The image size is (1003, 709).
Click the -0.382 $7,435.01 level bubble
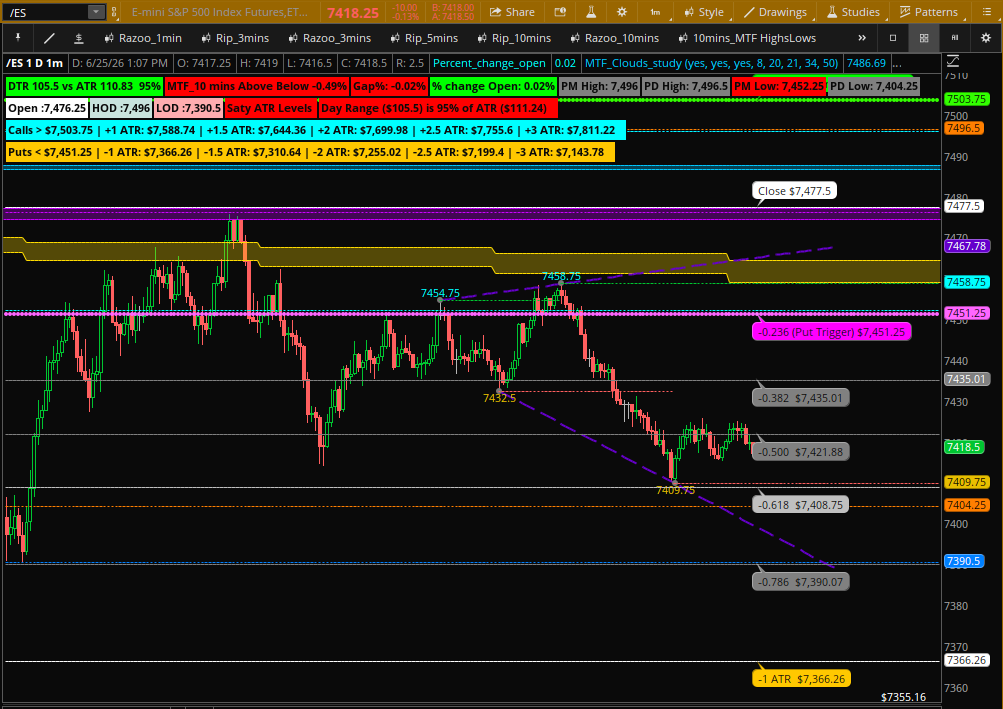point(800,398)
